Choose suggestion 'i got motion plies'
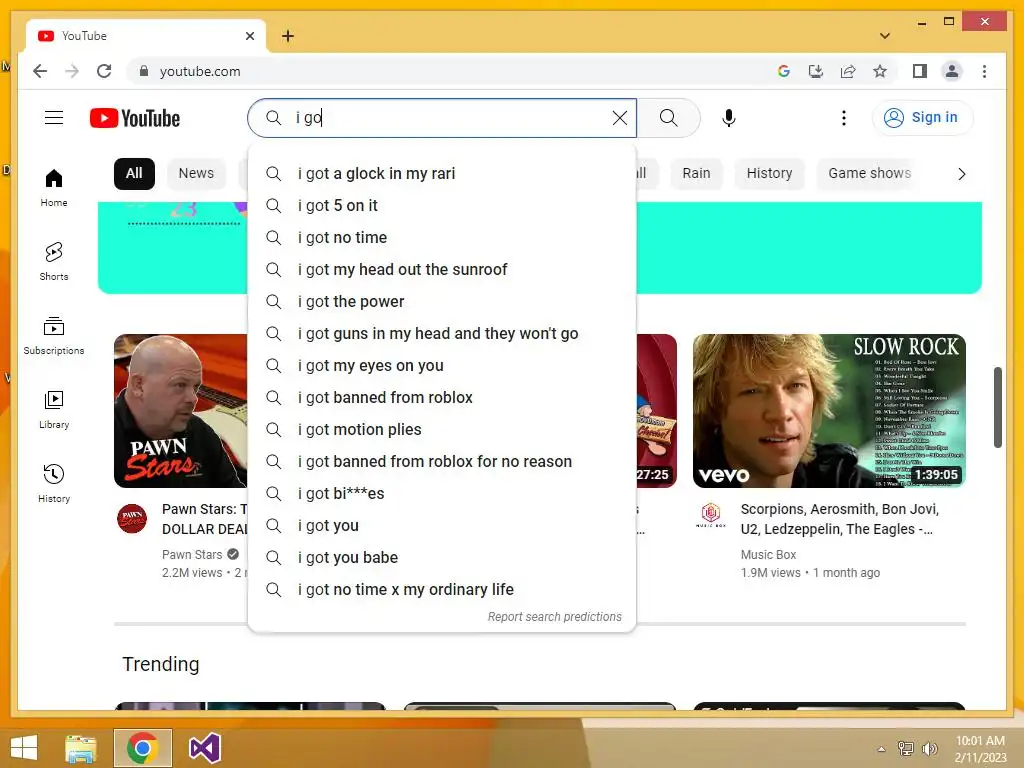 [442, 430]
